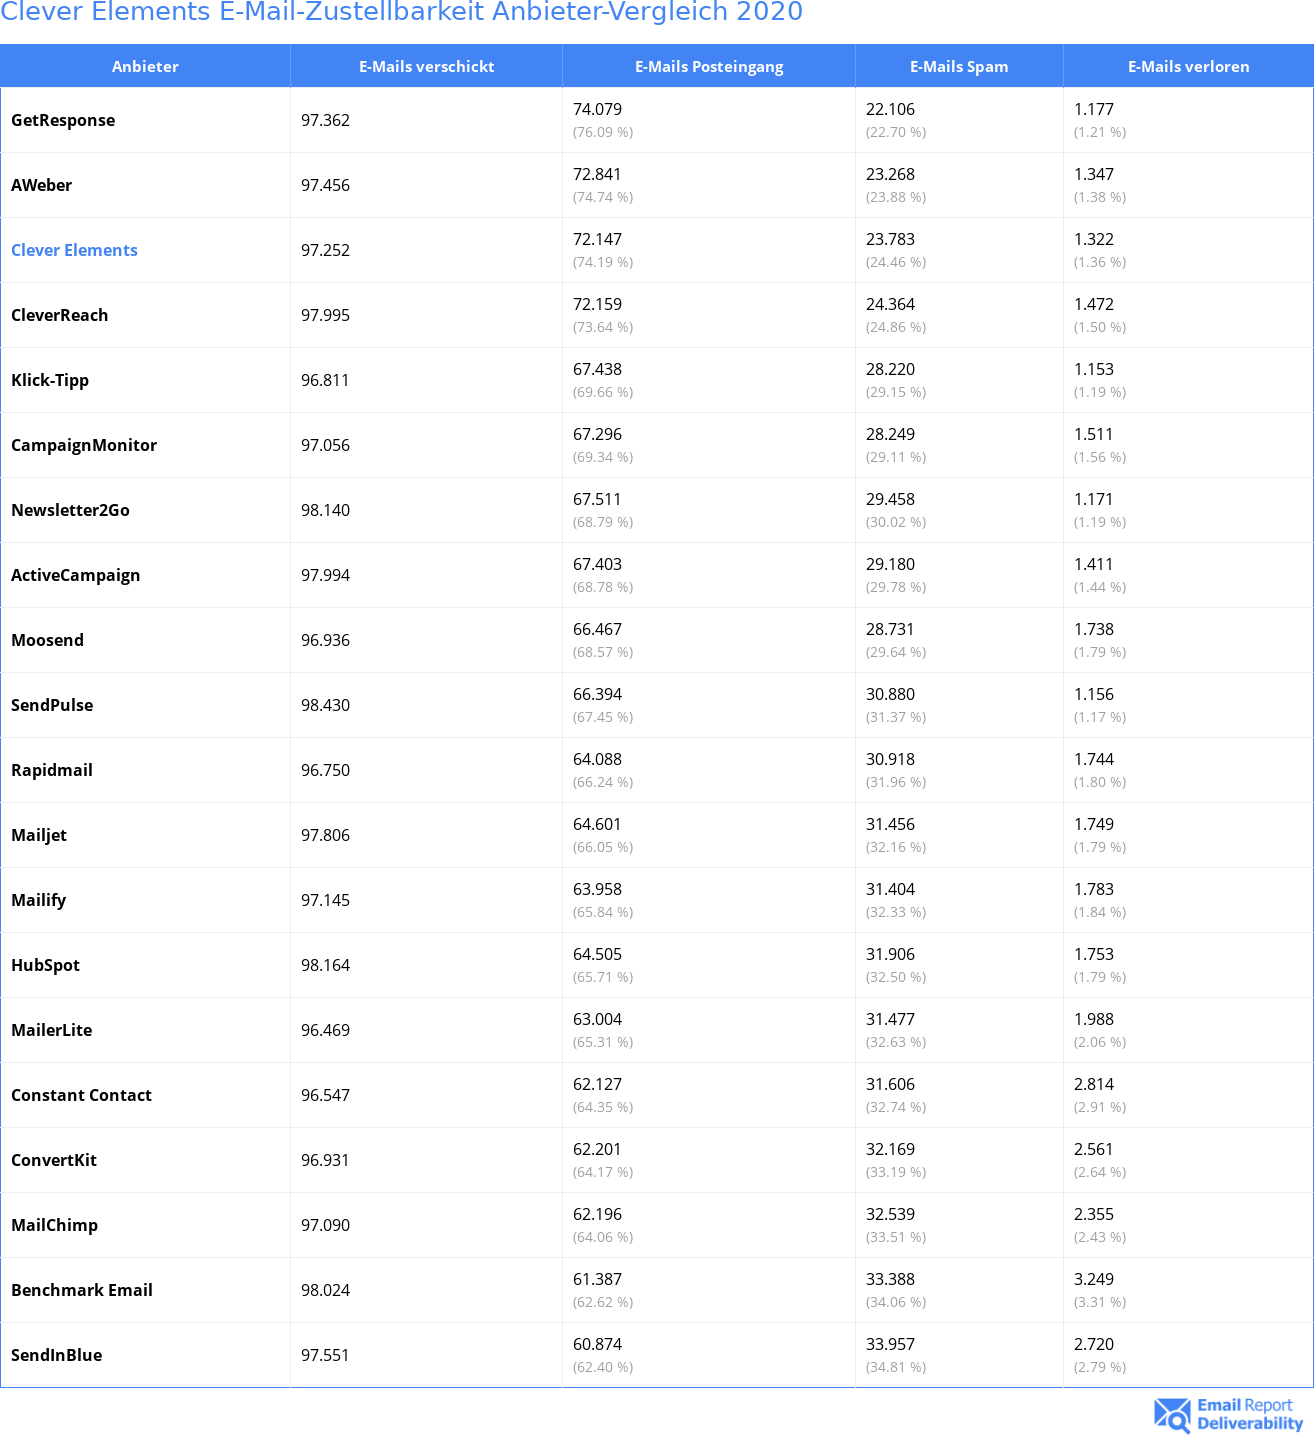
Task: Select the Anbieter column header
Action: tap(145, 66)
